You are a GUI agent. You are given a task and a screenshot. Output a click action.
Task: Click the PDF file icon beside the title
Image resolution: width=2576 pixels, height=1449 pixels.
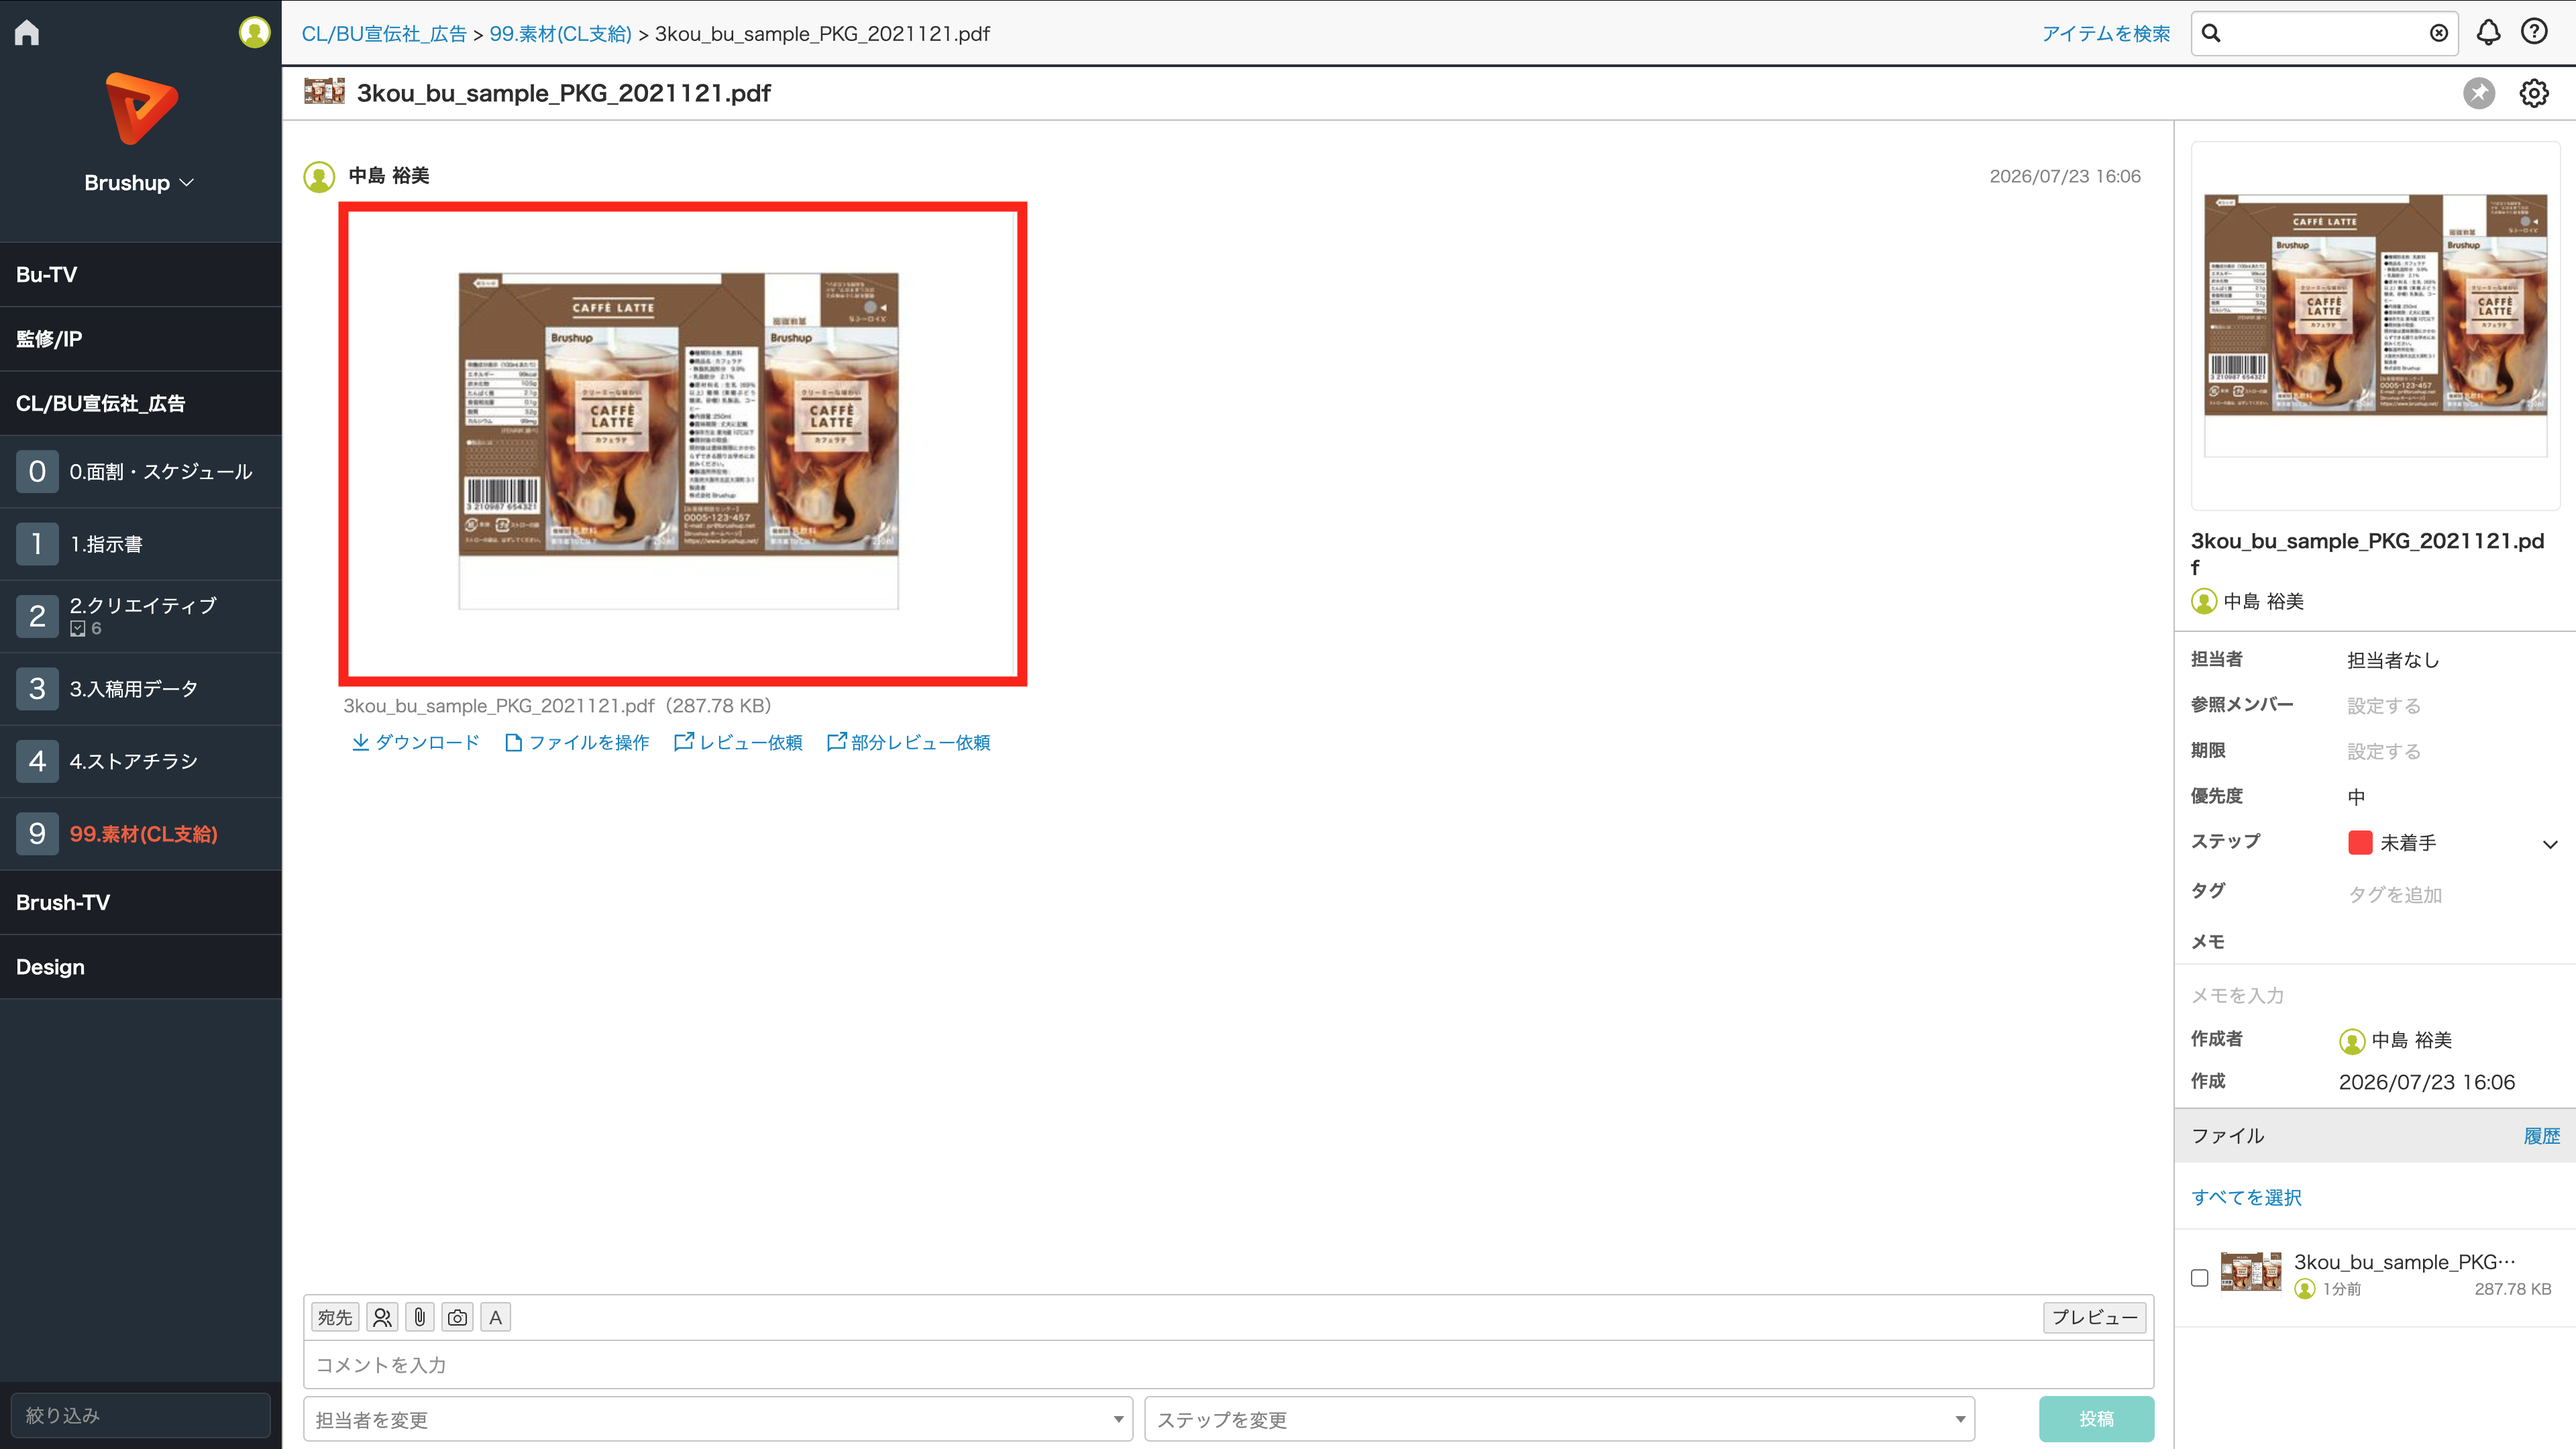tap(324, 92)
